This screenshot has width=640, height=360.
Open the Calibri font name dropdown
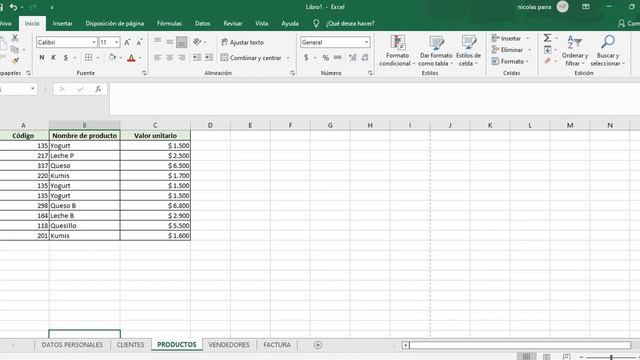coord(94,42)
